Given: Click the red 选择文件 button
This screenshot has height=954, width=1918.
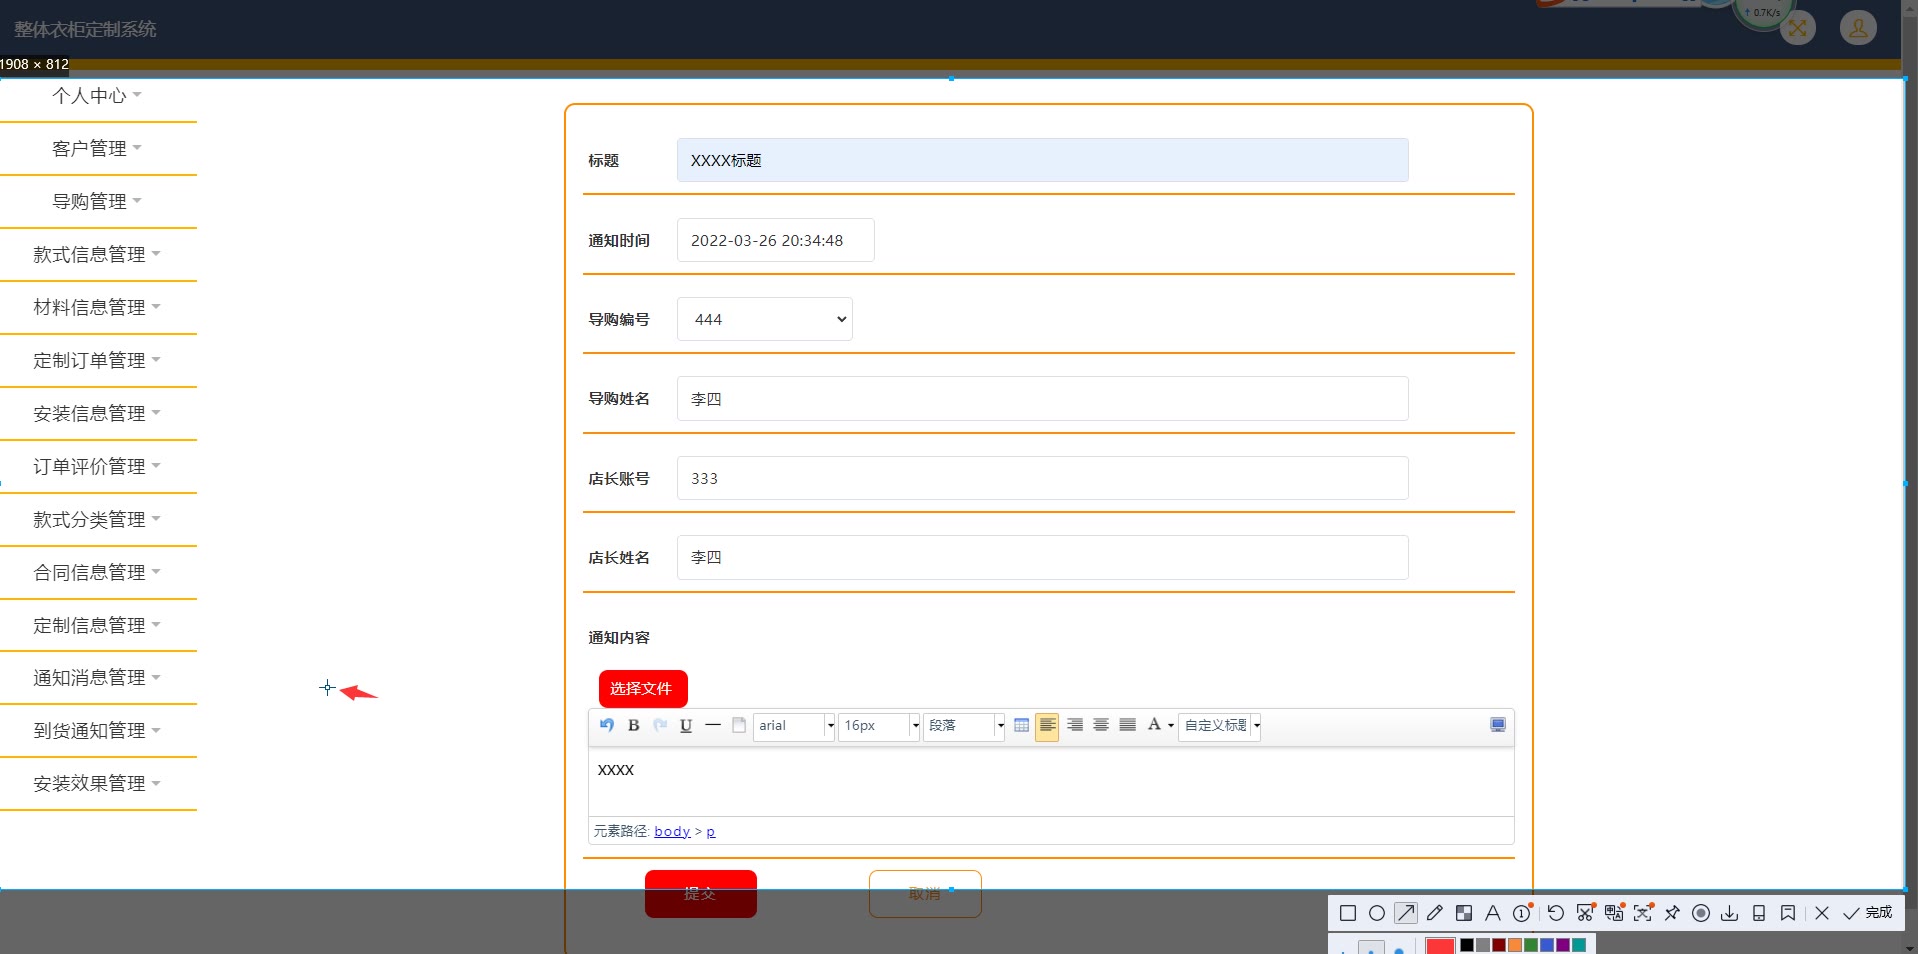Looking at the screenshot, I should (643, 689).
